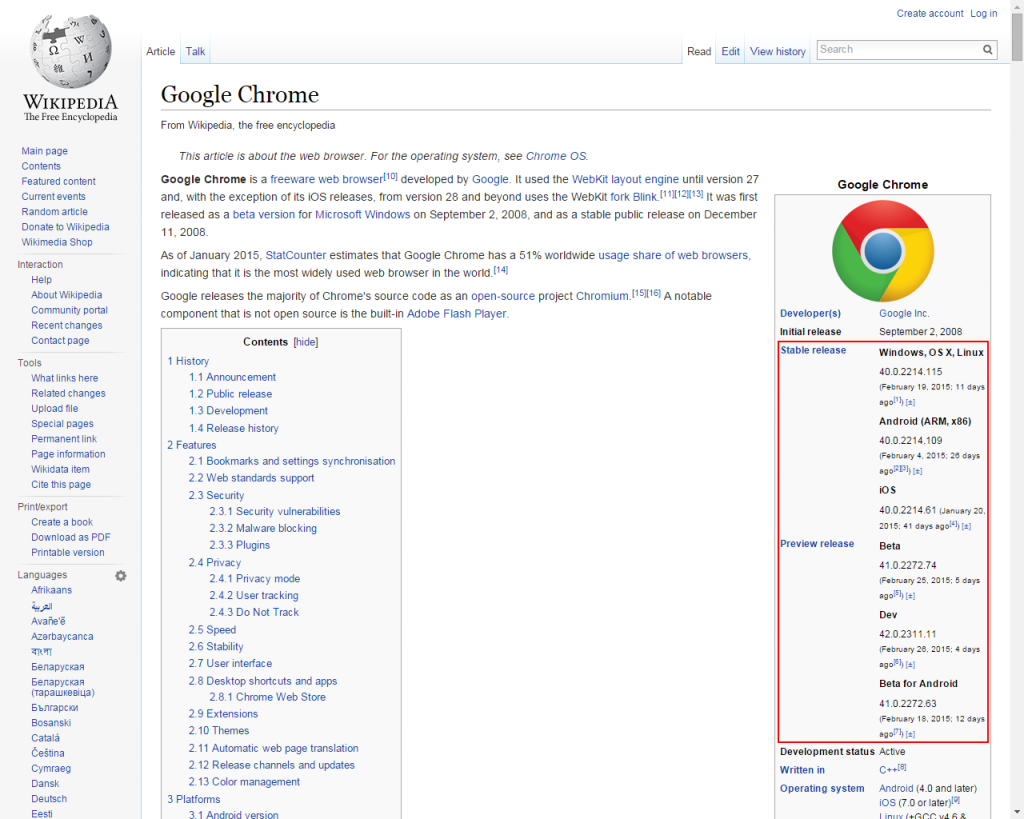Open the StatCounter link
Screen dimensions: 1024x819
(295, 255)
